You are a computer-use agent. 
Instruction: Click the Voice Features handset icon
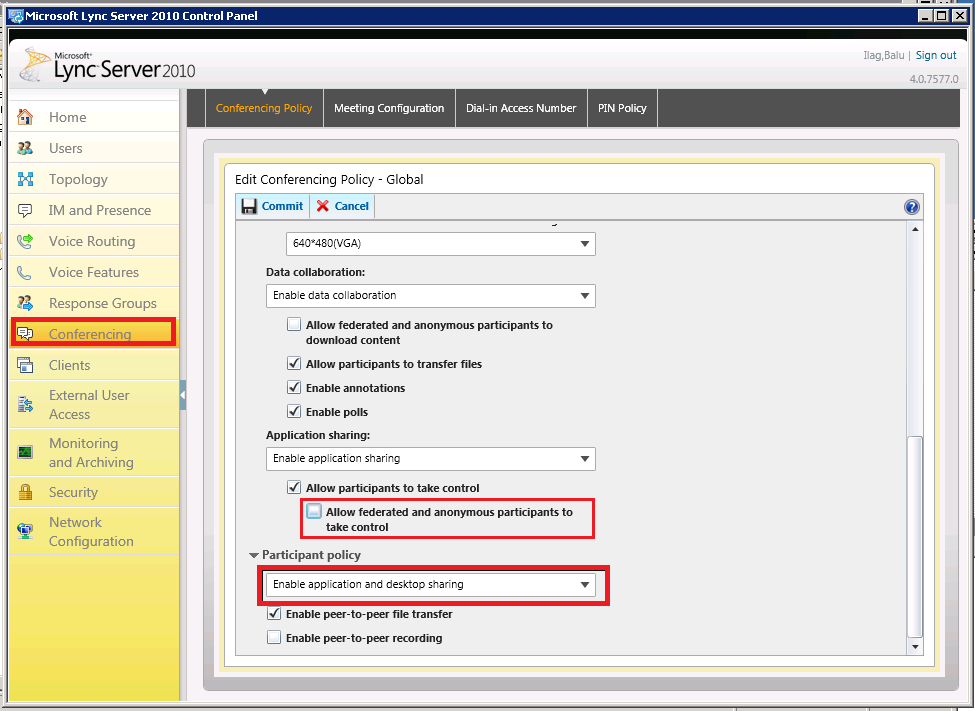click(x=25, y=272)
